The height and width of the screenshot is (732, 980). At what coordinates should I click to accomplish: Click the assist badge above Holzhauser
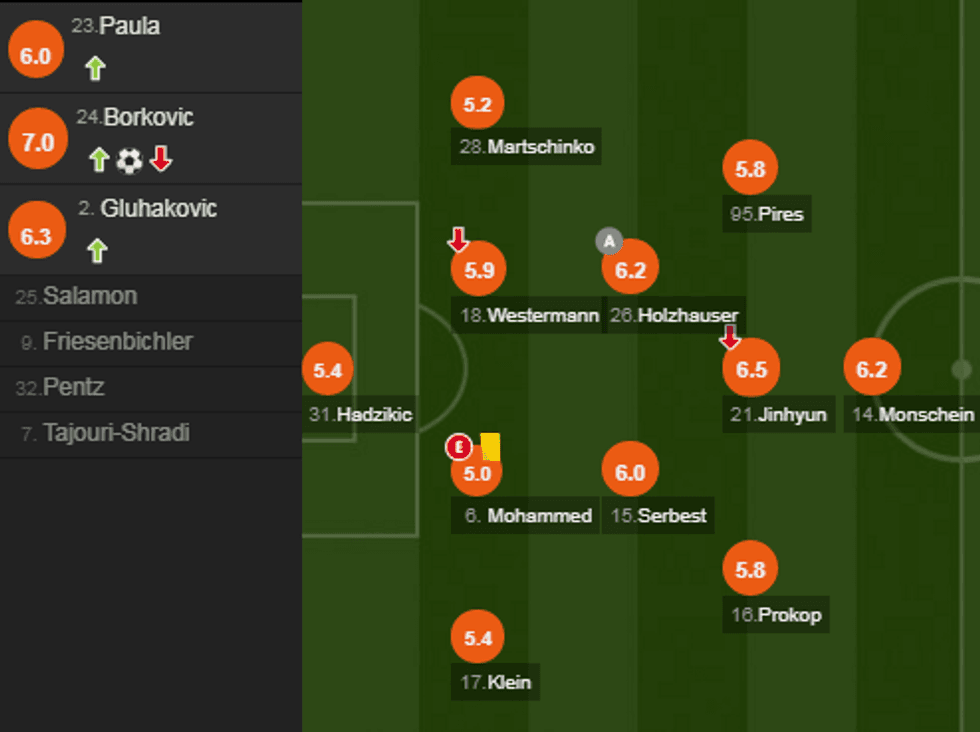[609, 241]
